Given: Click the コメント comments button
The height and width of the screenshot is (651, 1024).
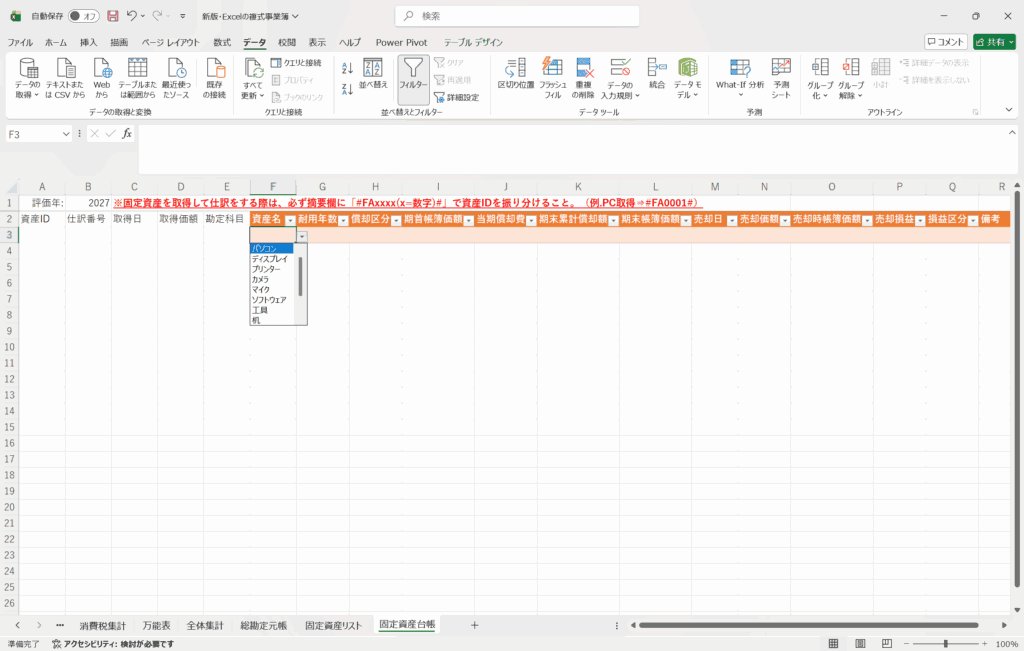Looking at the screenshot, I should pyautogui.click(x=946, y=42).
